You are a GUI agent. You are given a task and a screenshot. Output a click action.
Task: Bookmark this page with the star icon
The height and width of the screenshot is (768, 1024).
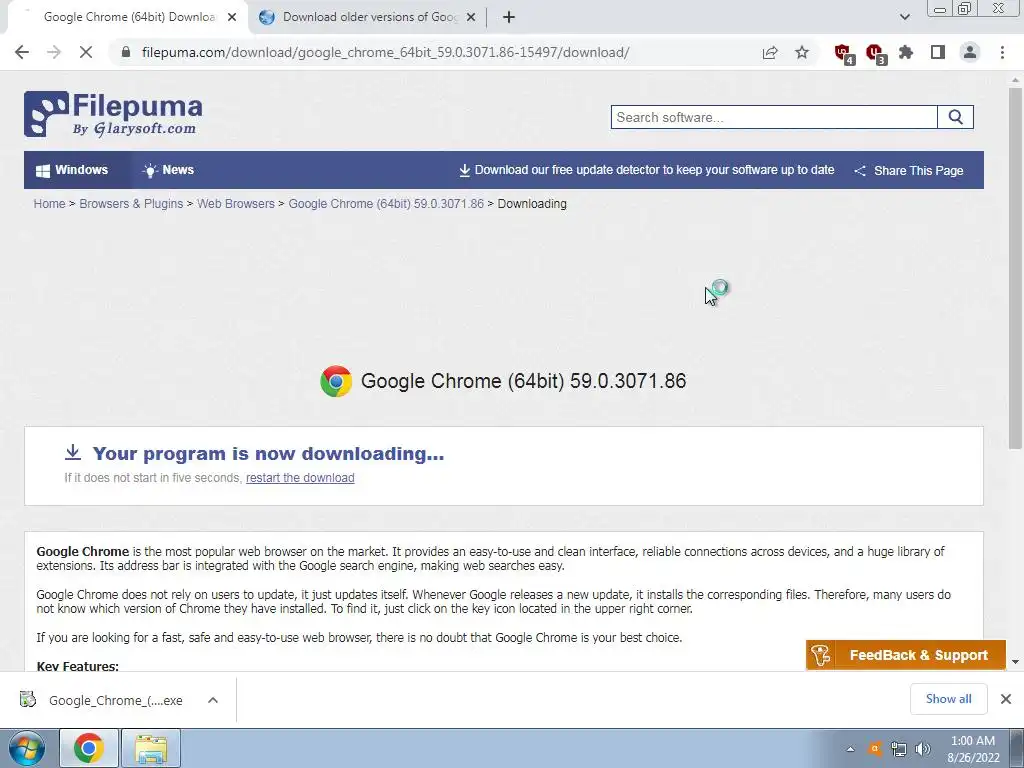click(x=802, y=52)
